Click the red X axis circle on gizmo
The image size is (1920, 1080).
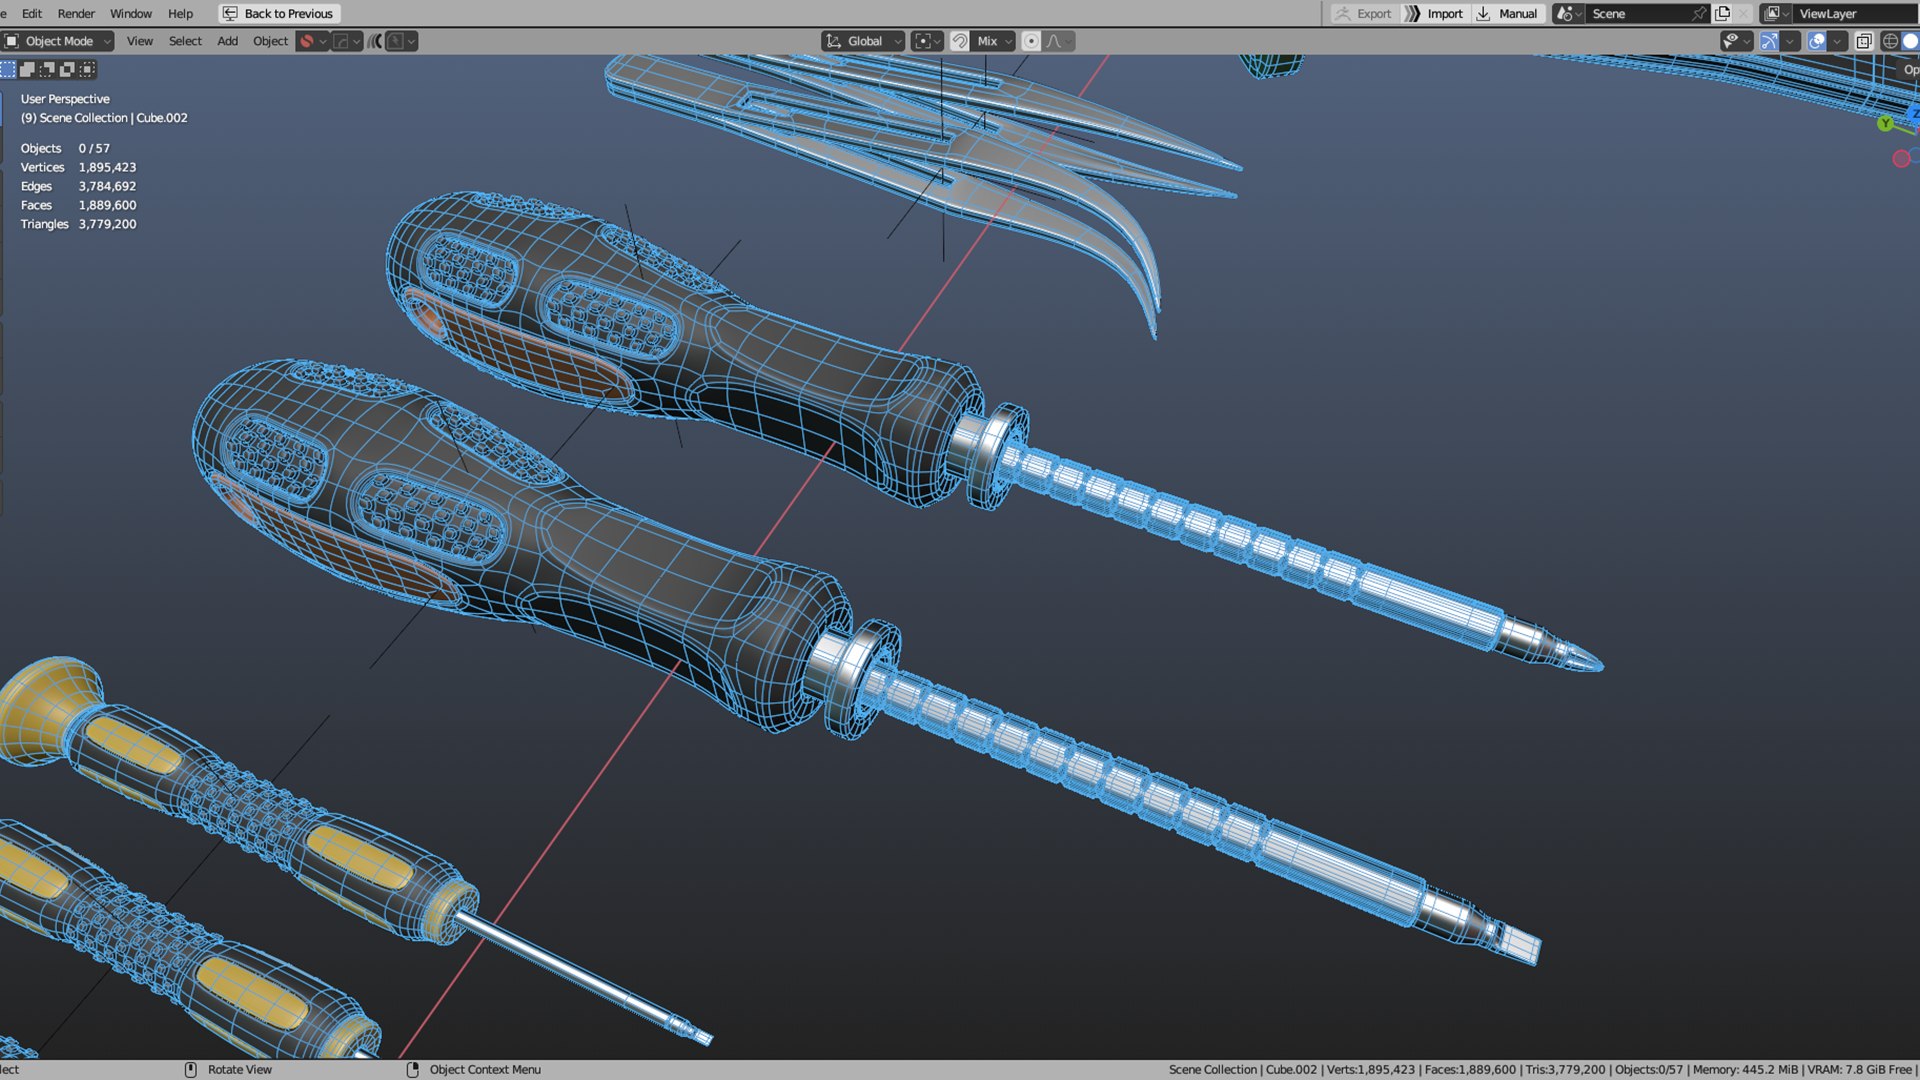pos(1901,159)
